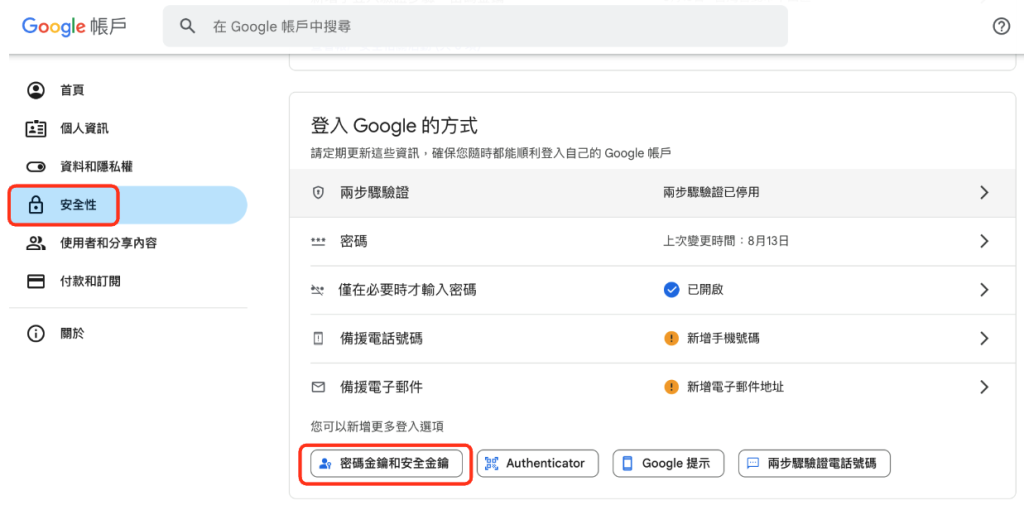Click the 在 Google 帳戶中搜尋 search field
The height and width of the screenshot is (510, 1024).
pyautogui.click(x=475, y=26)
